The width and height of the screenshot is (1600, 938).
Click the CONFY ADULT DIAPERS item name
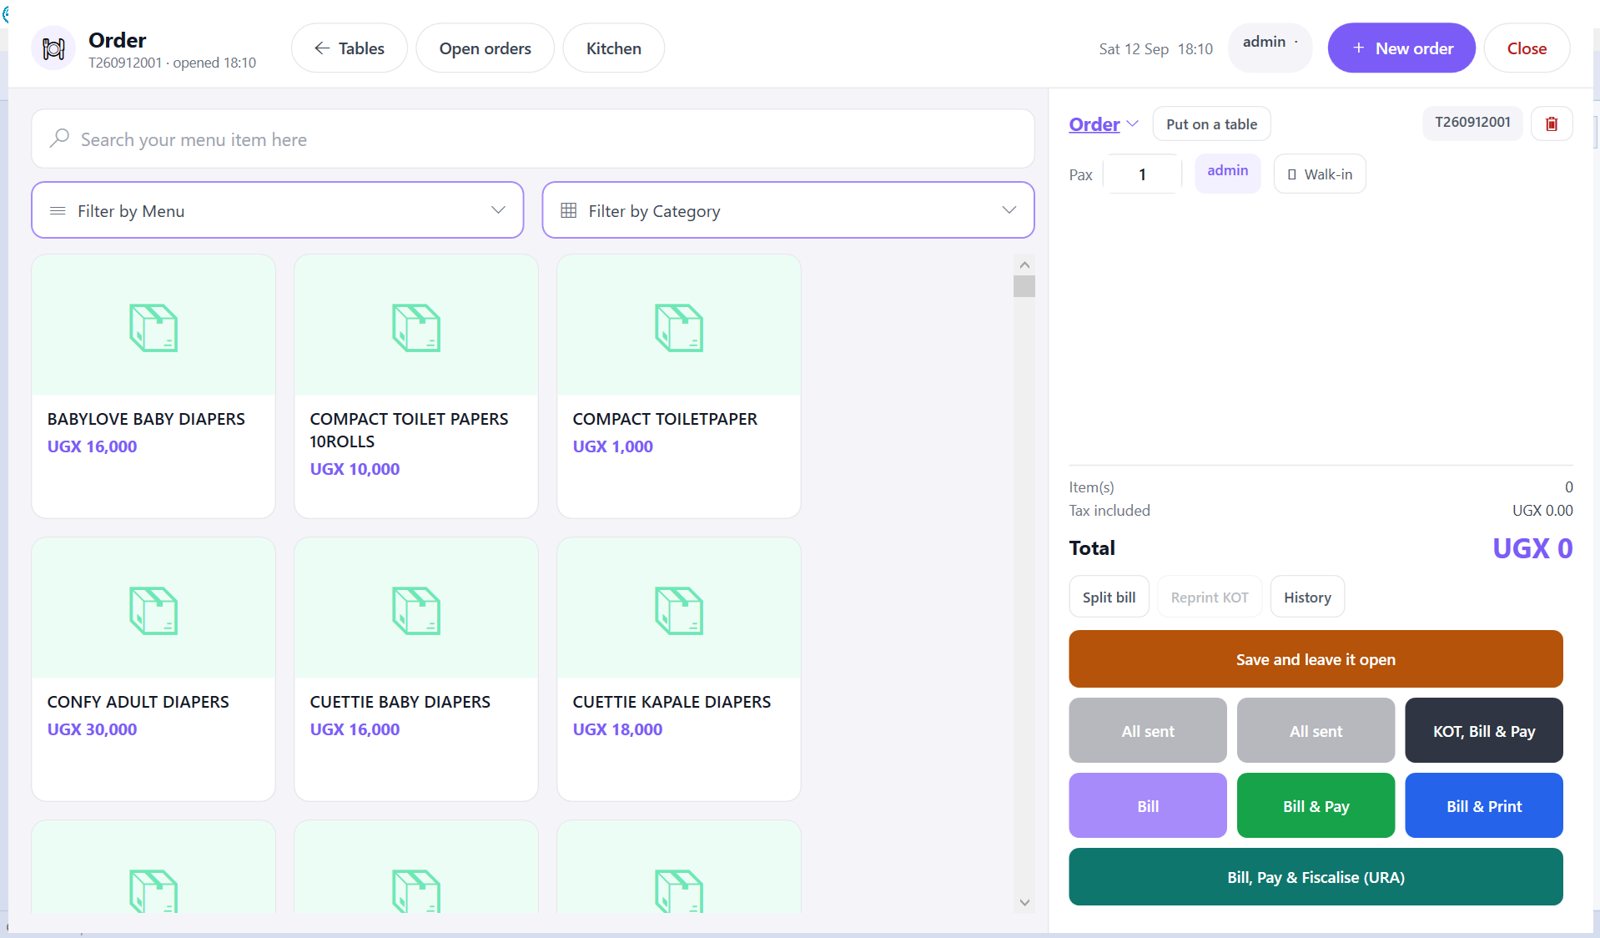coord(138,702)
